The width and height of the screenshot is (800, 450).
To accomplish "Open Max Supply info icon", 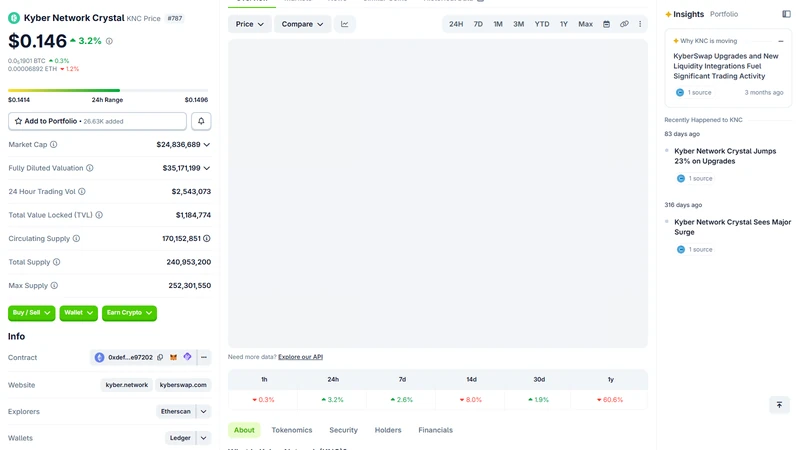I will coord(54,286).
